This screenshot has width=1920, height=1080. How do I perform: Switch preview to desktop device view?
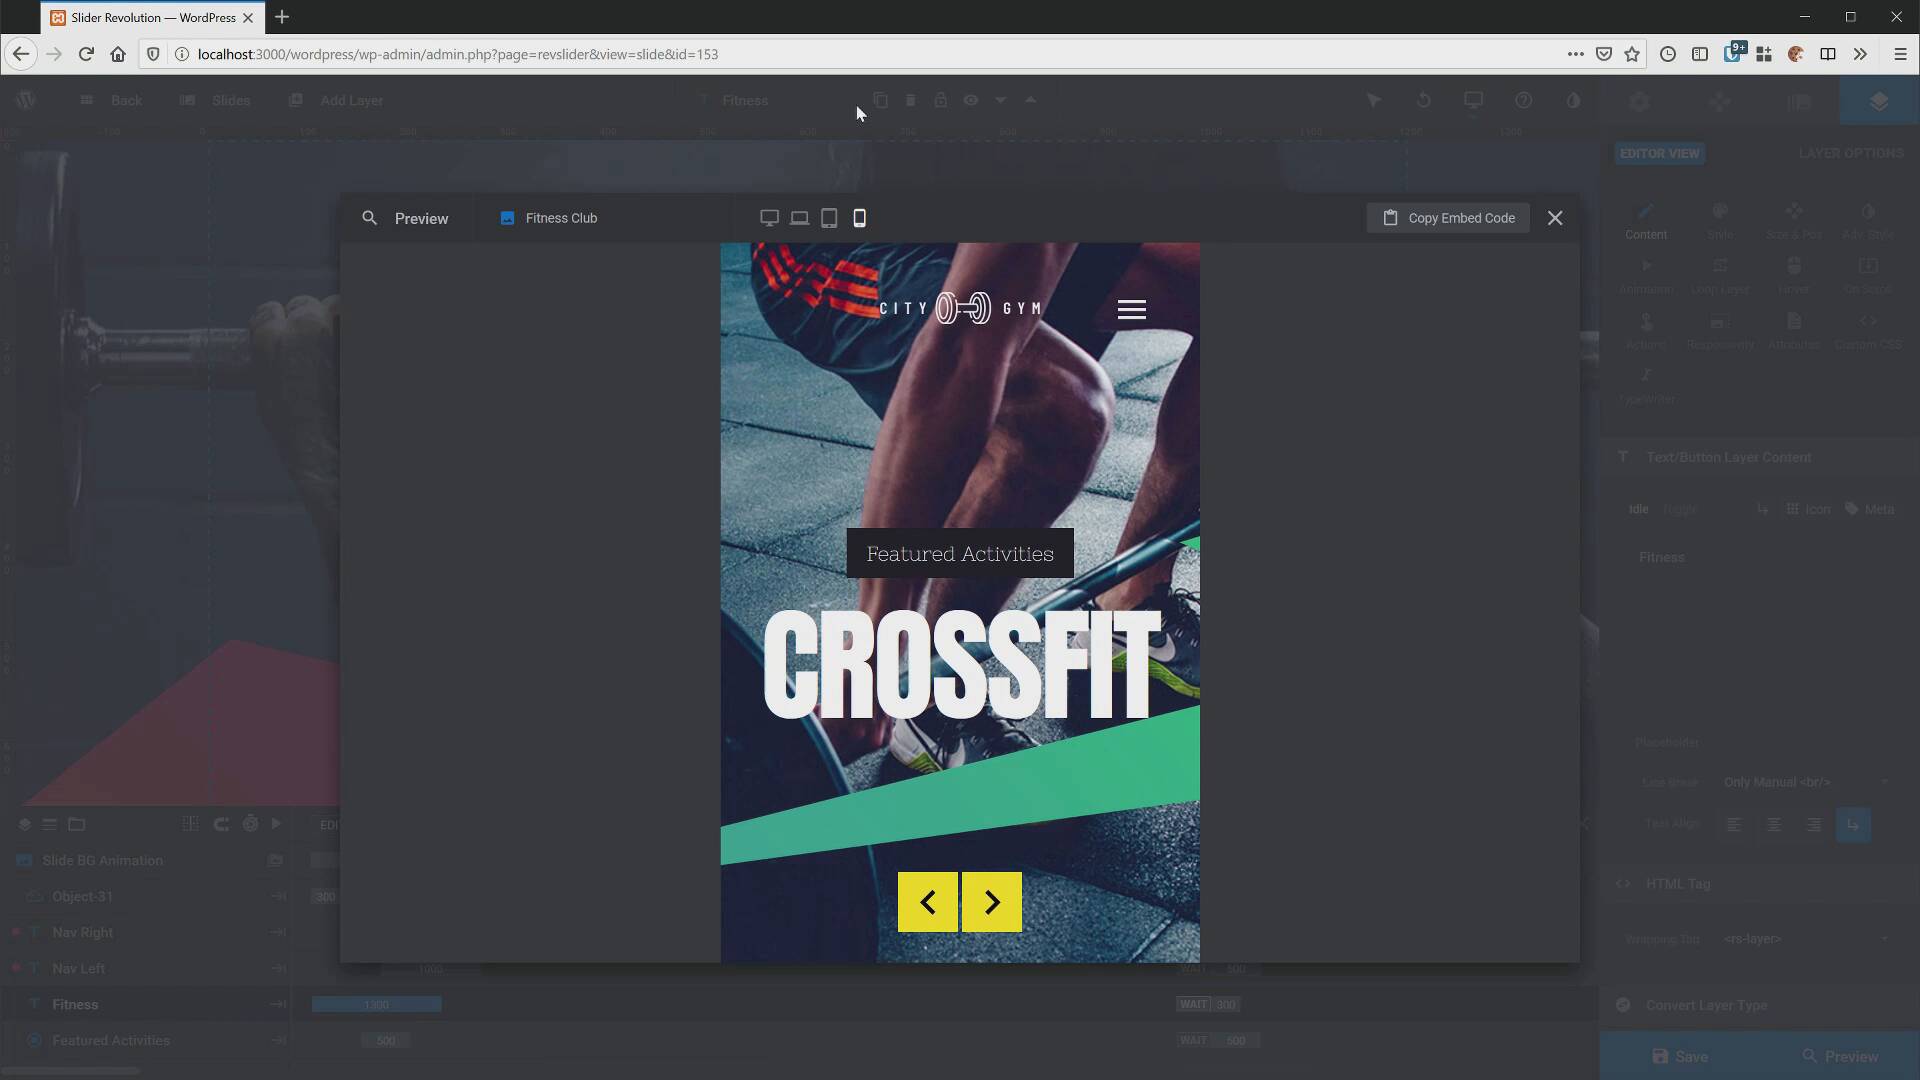coord(769,218)
